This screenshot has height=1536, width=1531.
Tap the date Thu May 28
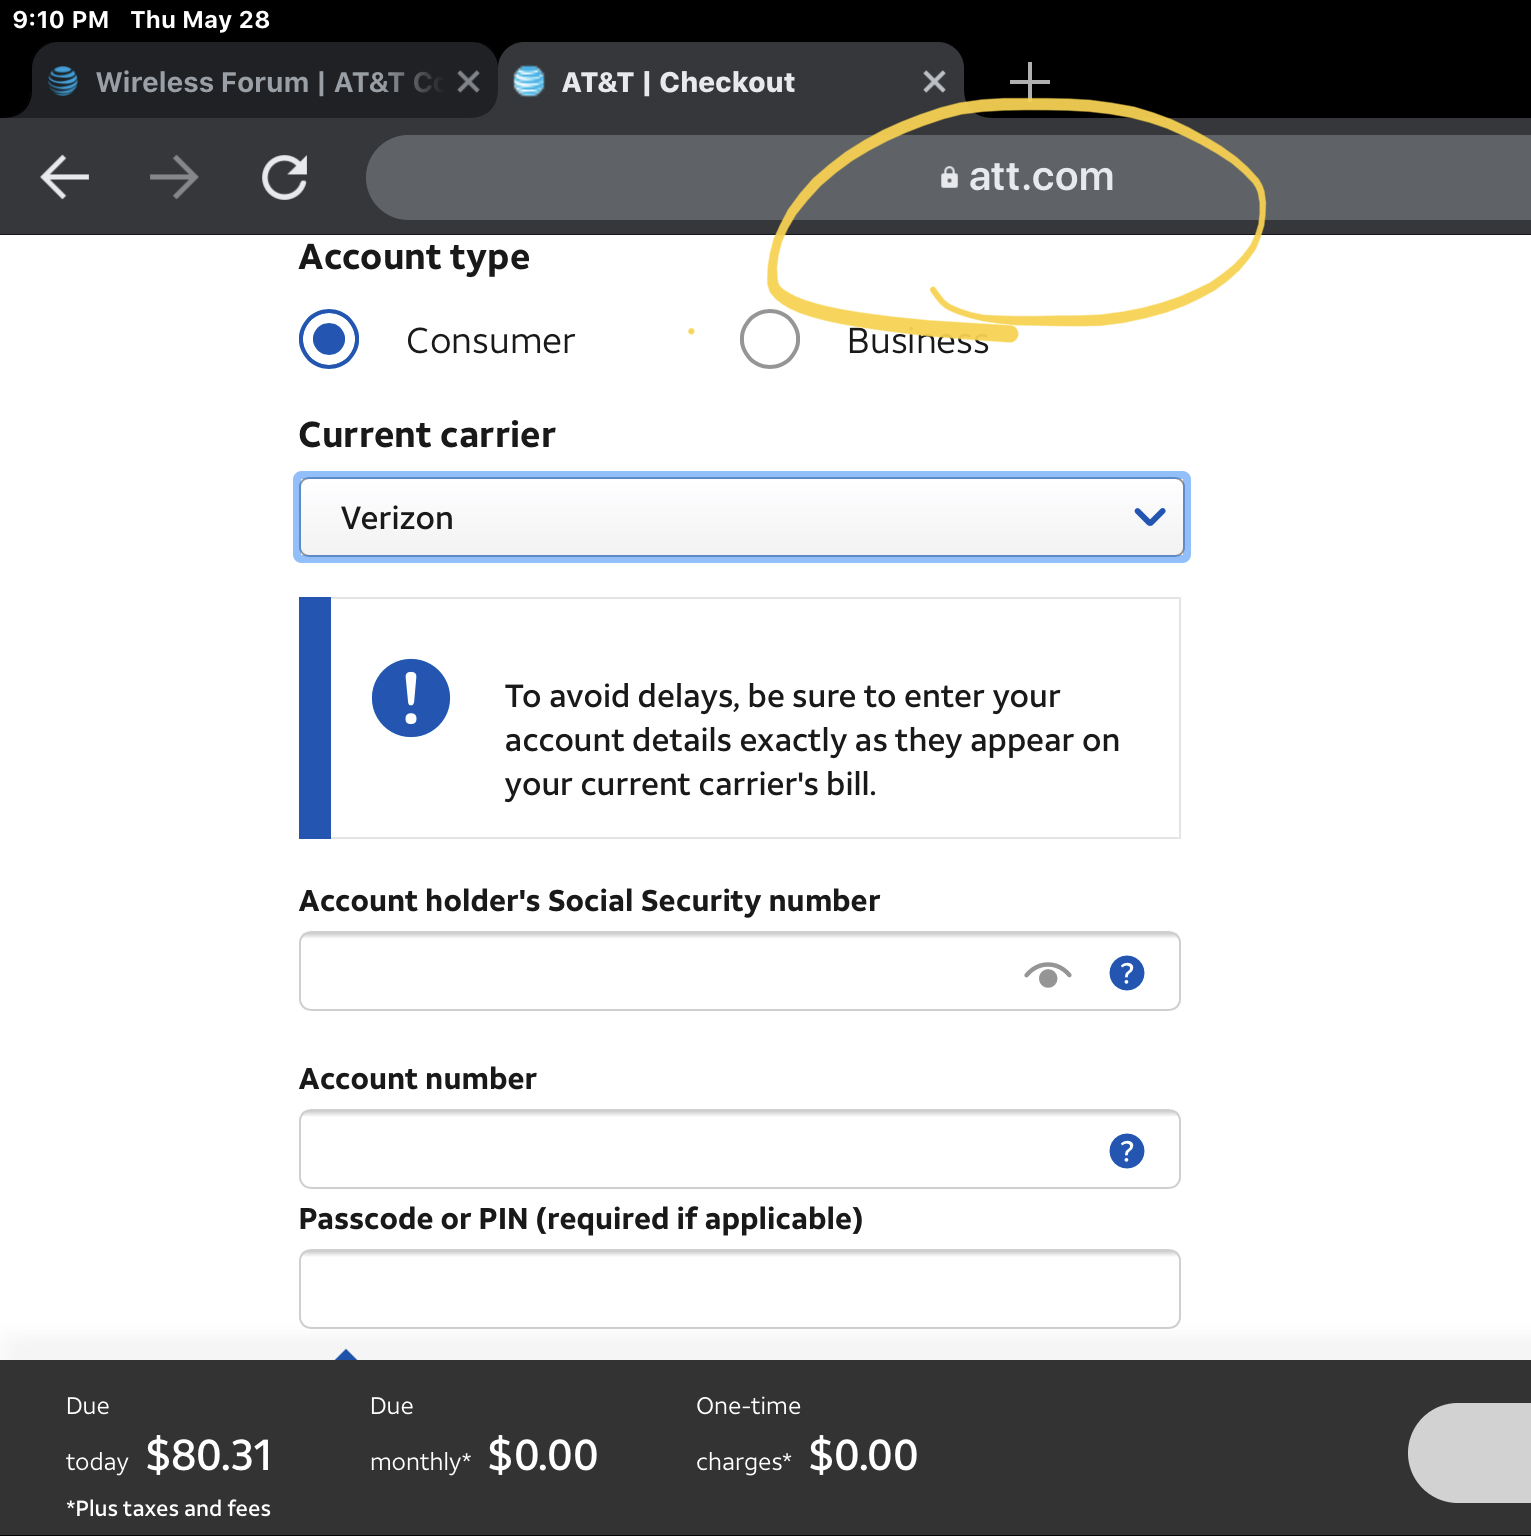[x=200, y=20]
